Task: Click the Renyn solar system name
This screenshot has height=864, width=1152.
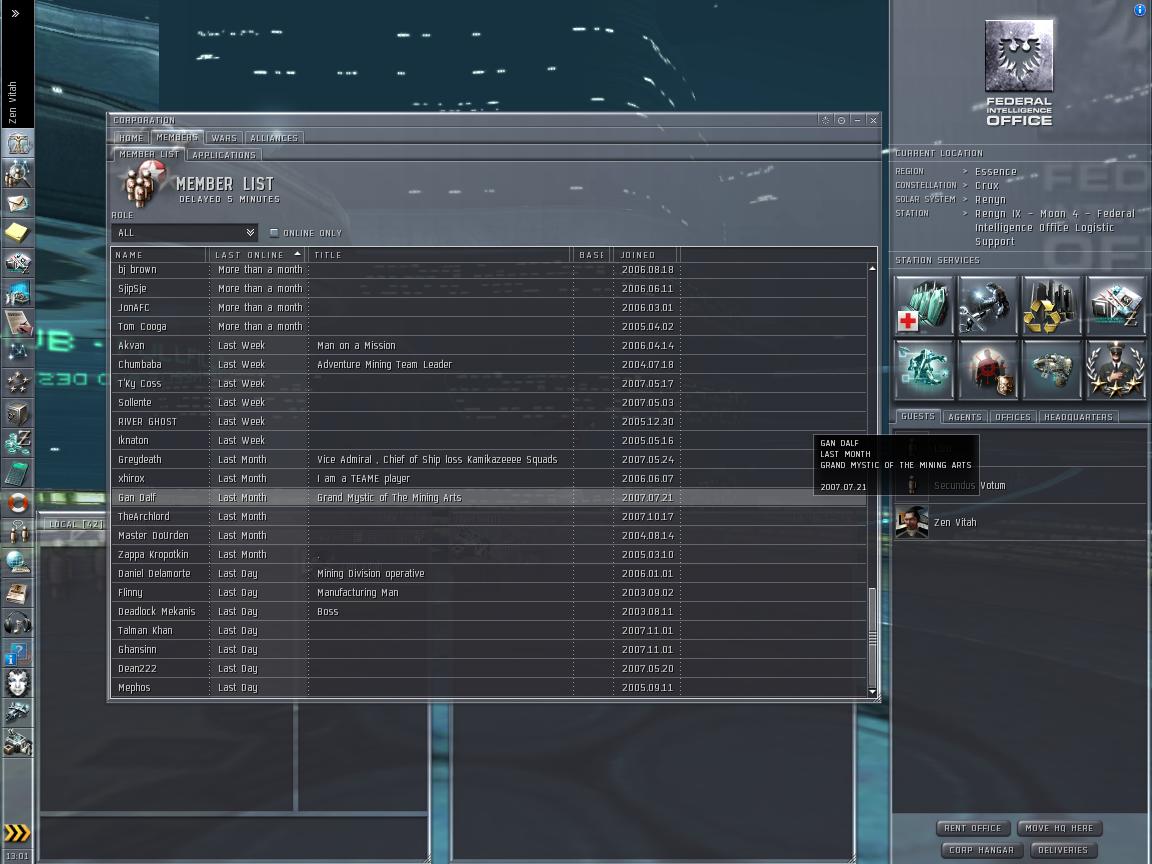Action: 990,200
